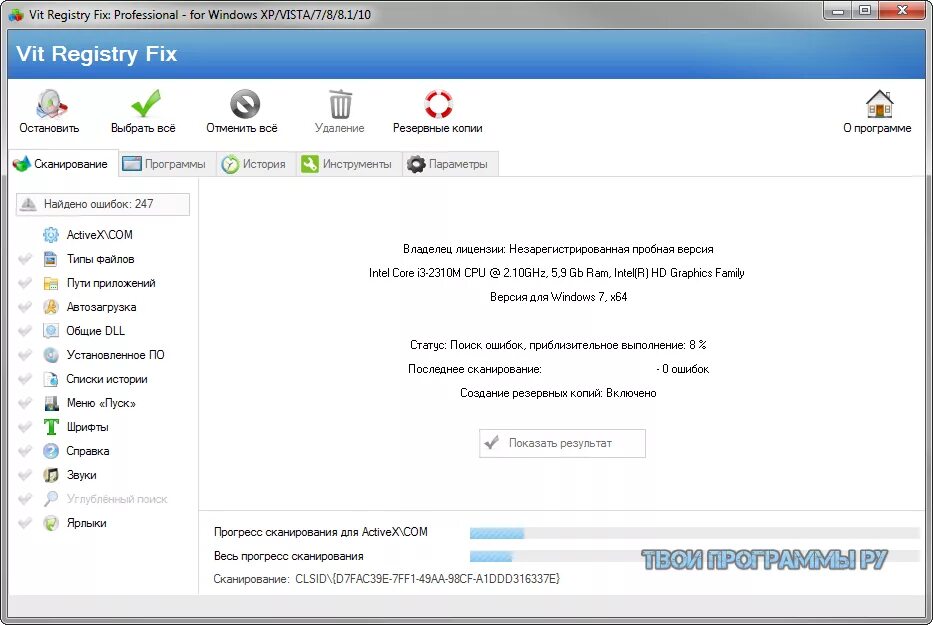Click the Установленное ПО disc icon
Image resolution: width=933 pixels, height=625 pixels.
click(x=51, y=355)
